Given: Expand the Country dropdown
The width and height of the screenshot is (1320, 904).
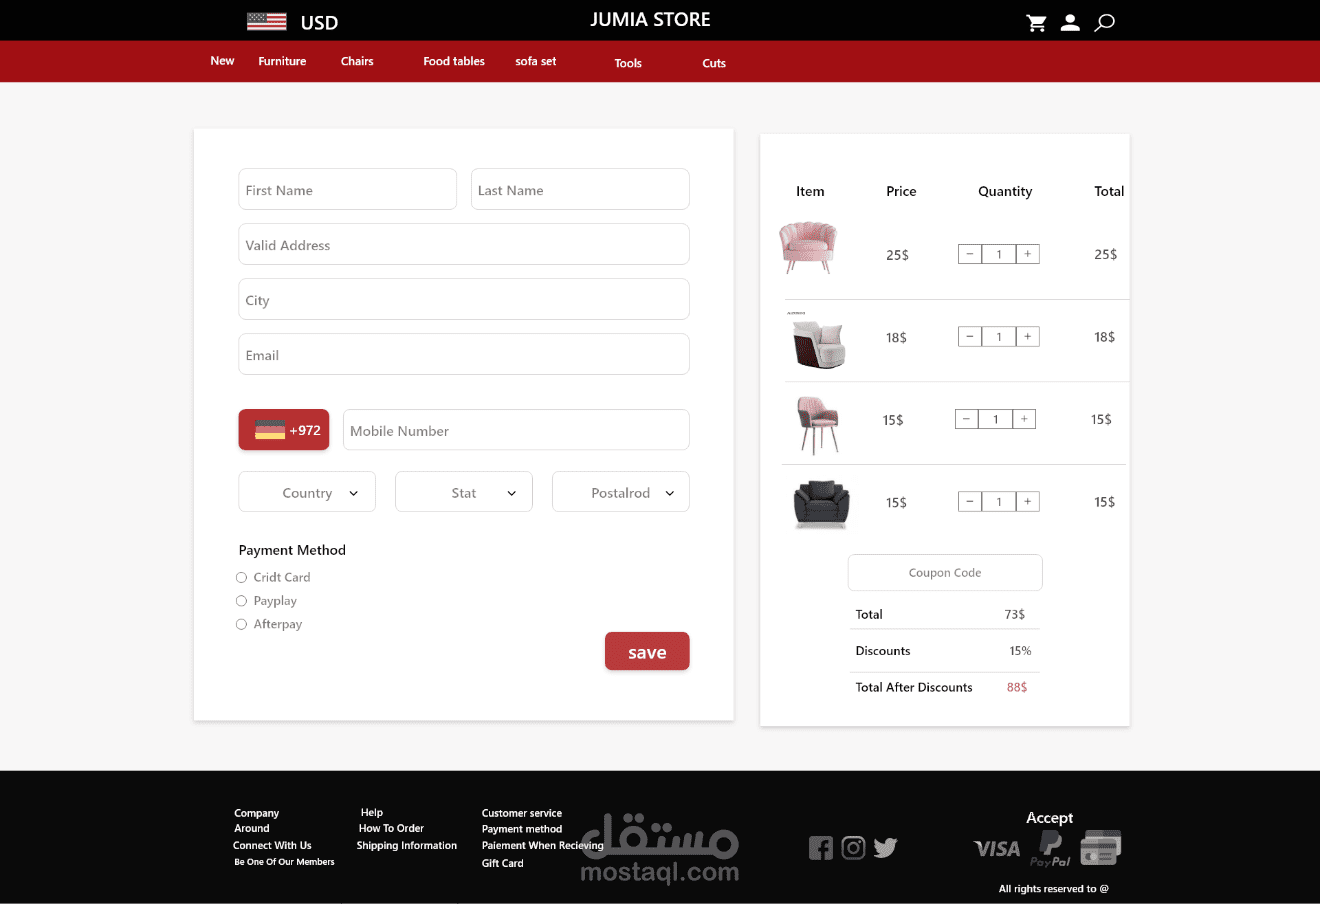Looking at the screenshot, I should tap(307, 492).
